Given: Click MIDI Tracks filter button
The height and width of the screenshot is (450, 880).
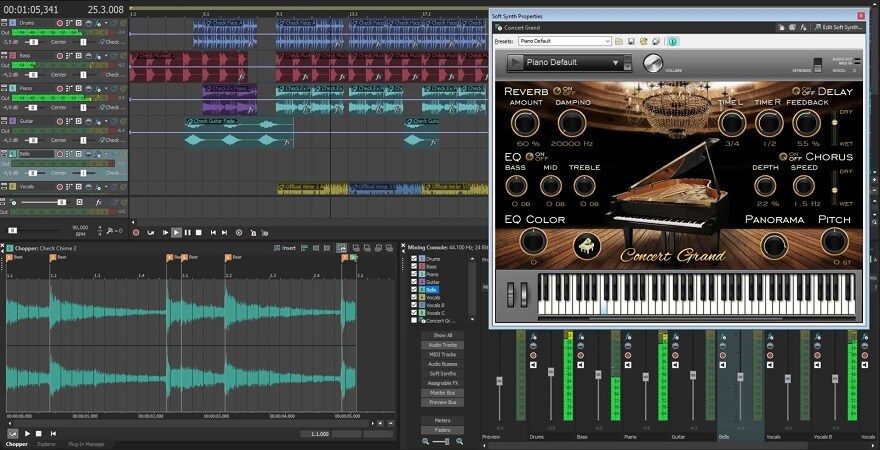Looking at the screenshot, I should coord(443,355).
